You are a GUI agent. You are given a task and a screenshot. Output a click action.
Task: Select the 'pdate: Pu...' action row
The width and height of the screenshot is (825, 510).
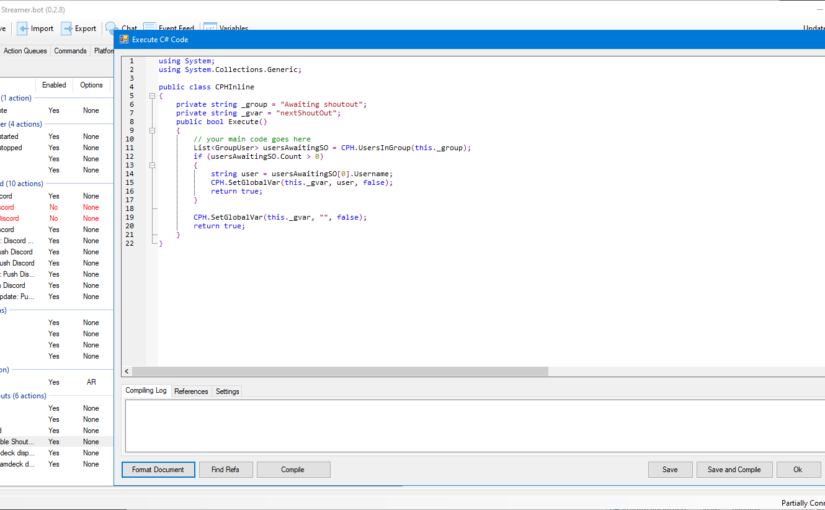[56, 297]
